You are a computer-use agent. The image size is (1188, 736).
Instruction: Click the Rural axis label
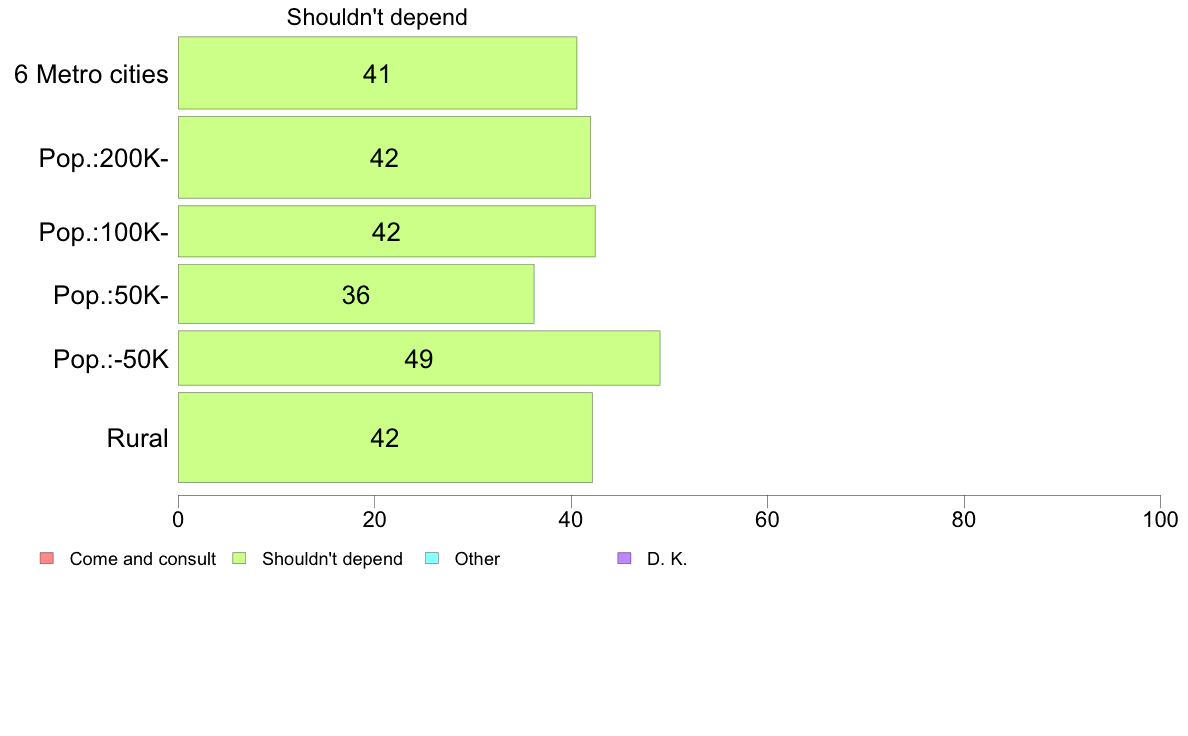click(137, 438)
